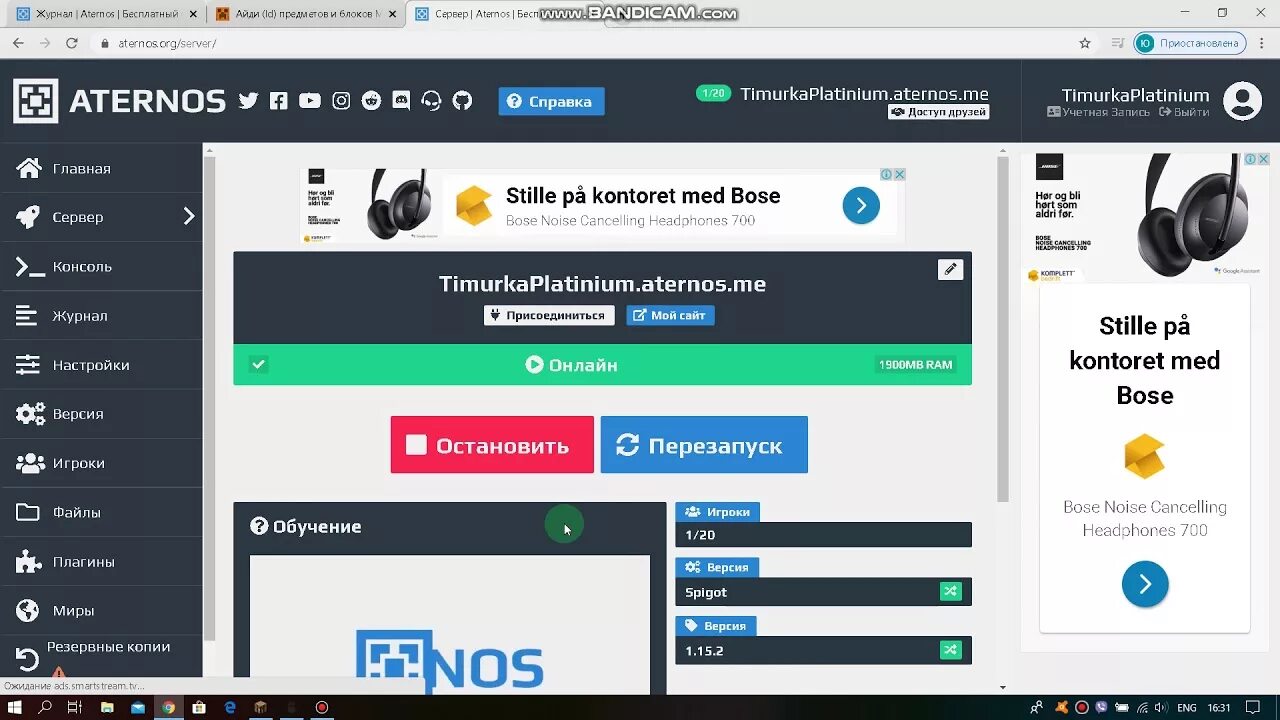
Task: Open File Explorer from taskbar
Action: pos(107,707)
